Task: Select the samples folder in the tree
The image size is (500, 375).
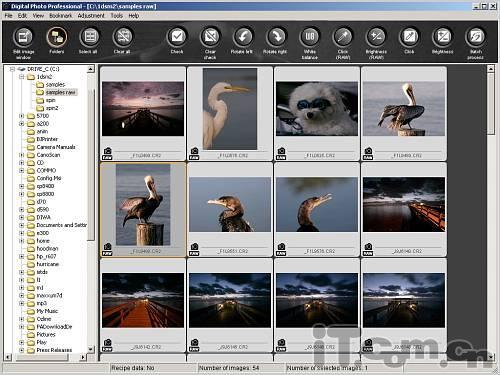Action: point(55,85)
